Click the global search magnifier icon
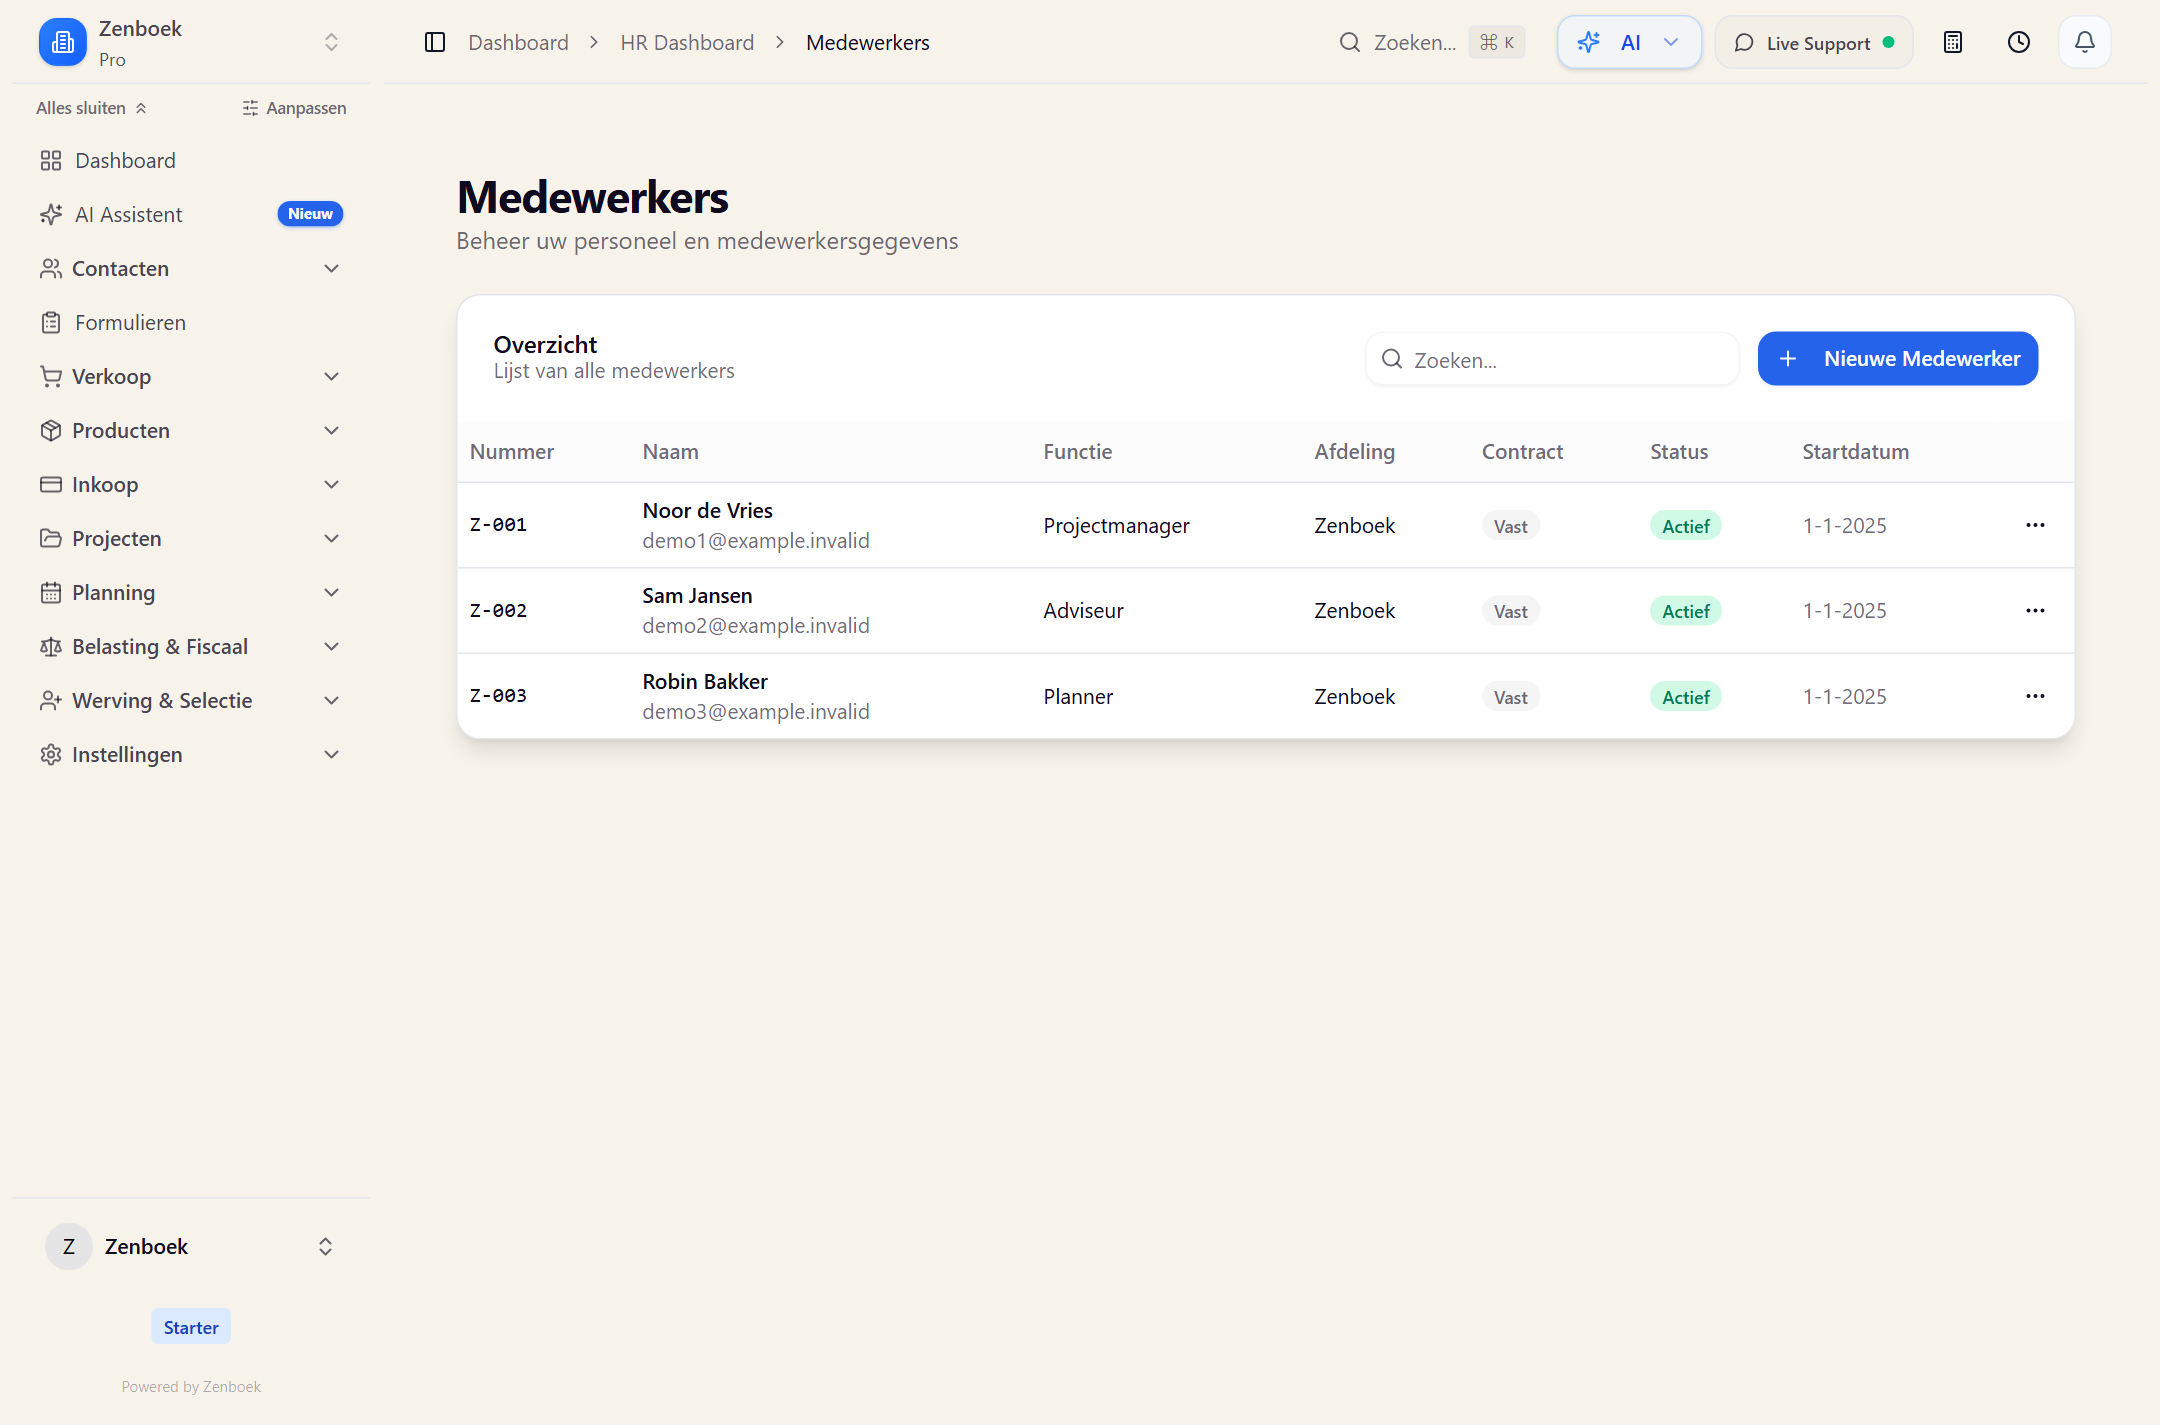2160x1425 pixels. [x=1350, y=42]
